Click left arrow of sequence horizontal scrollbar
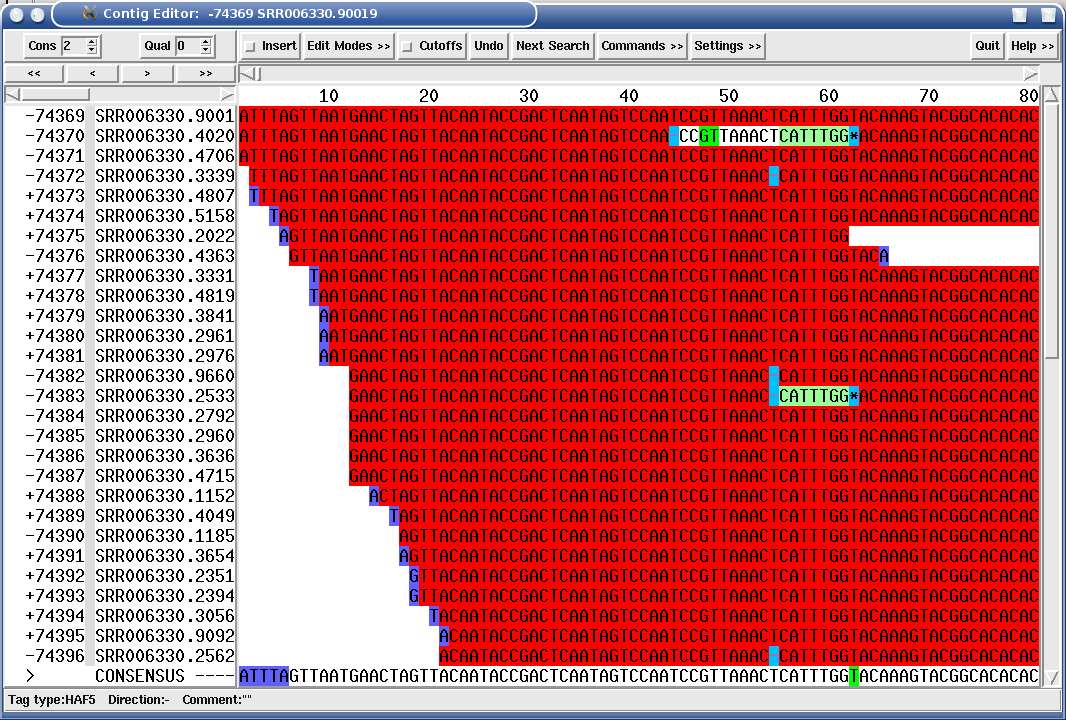Screen dimensions: 1066x720 pyautogui.click(x=247, y=73)
